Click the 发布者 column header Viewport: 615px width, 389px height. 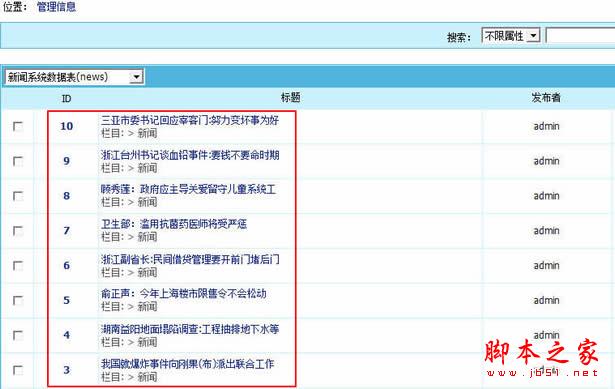point(546,98)
